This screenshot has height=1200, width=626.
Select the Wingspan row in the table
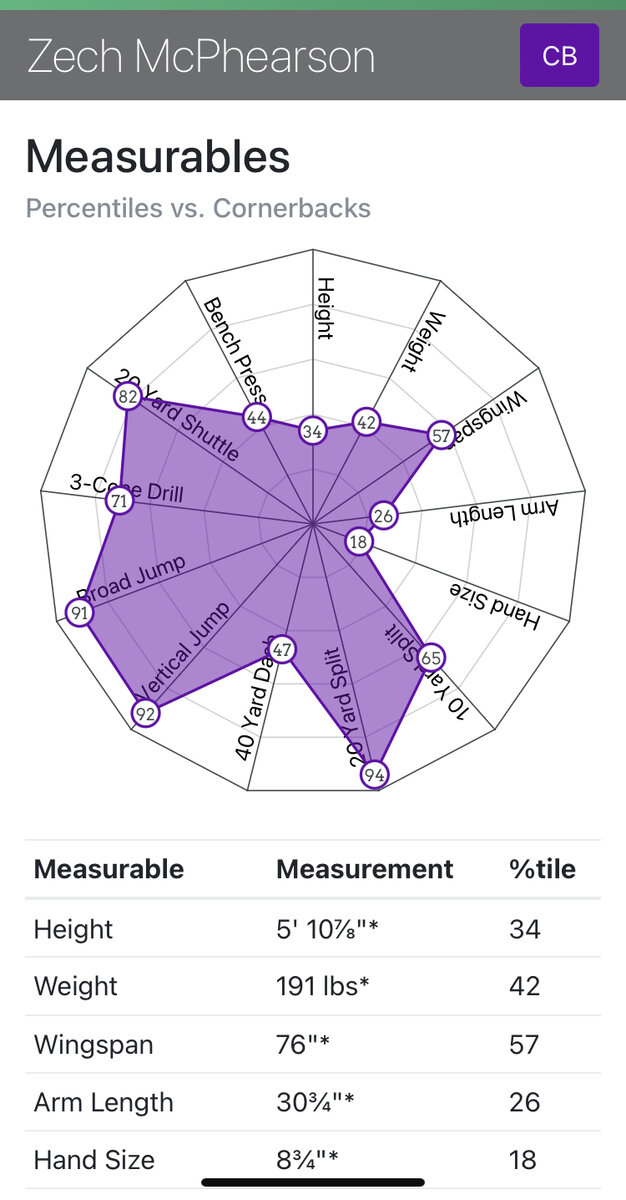[x=313, y=1045]
